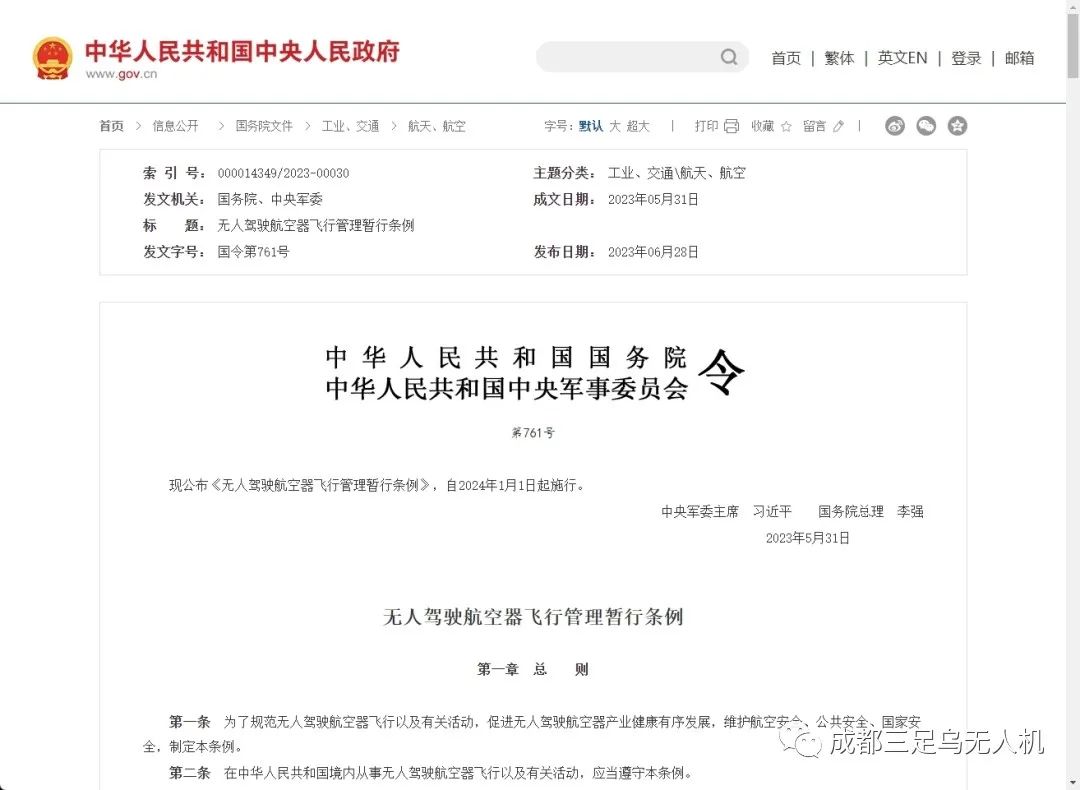Click the Weibo share icon
Viewport: 1080px width, 790px height.
click(895, 125)
